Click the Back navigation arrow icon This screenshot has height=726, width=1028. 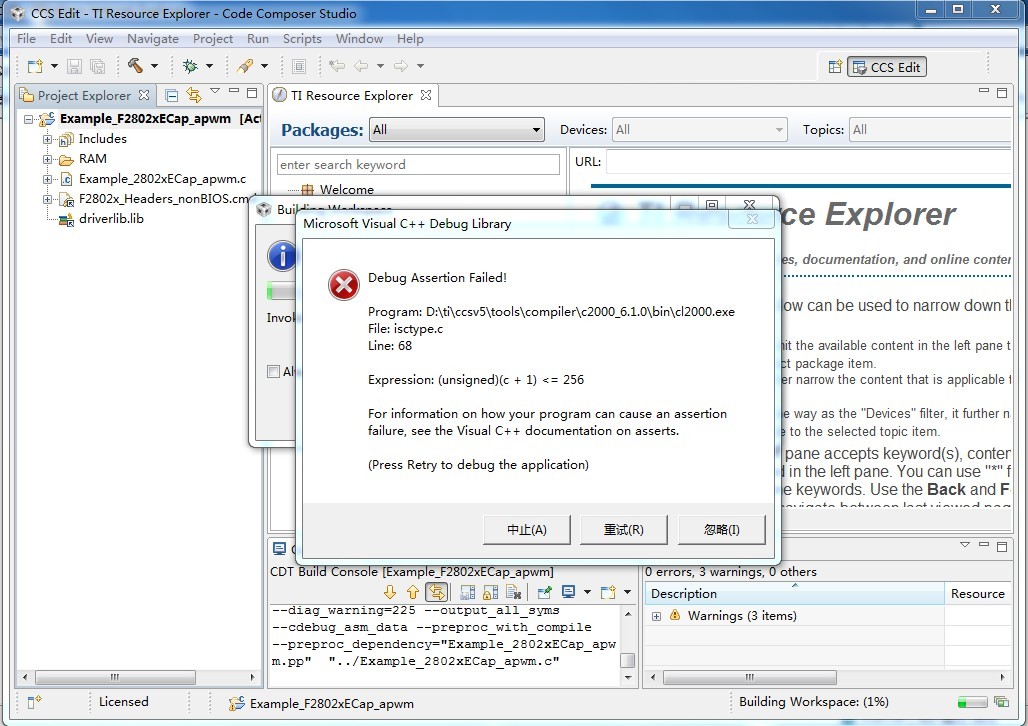pos(361,66)
